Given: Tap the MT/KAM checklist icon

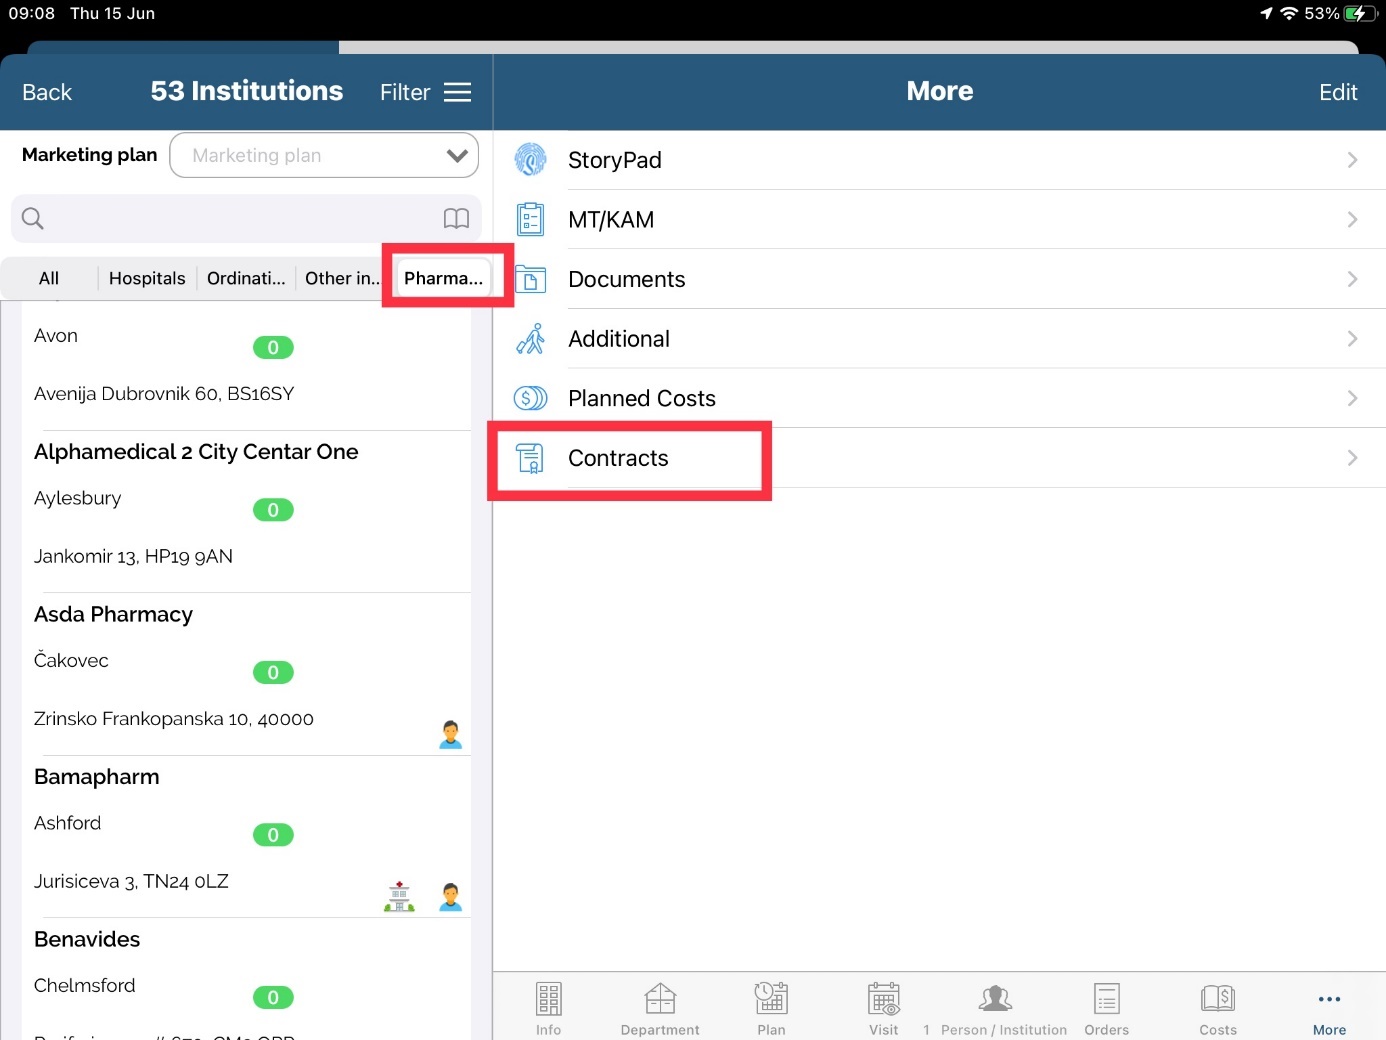Looking at the screenshot, I should (530, 219).
